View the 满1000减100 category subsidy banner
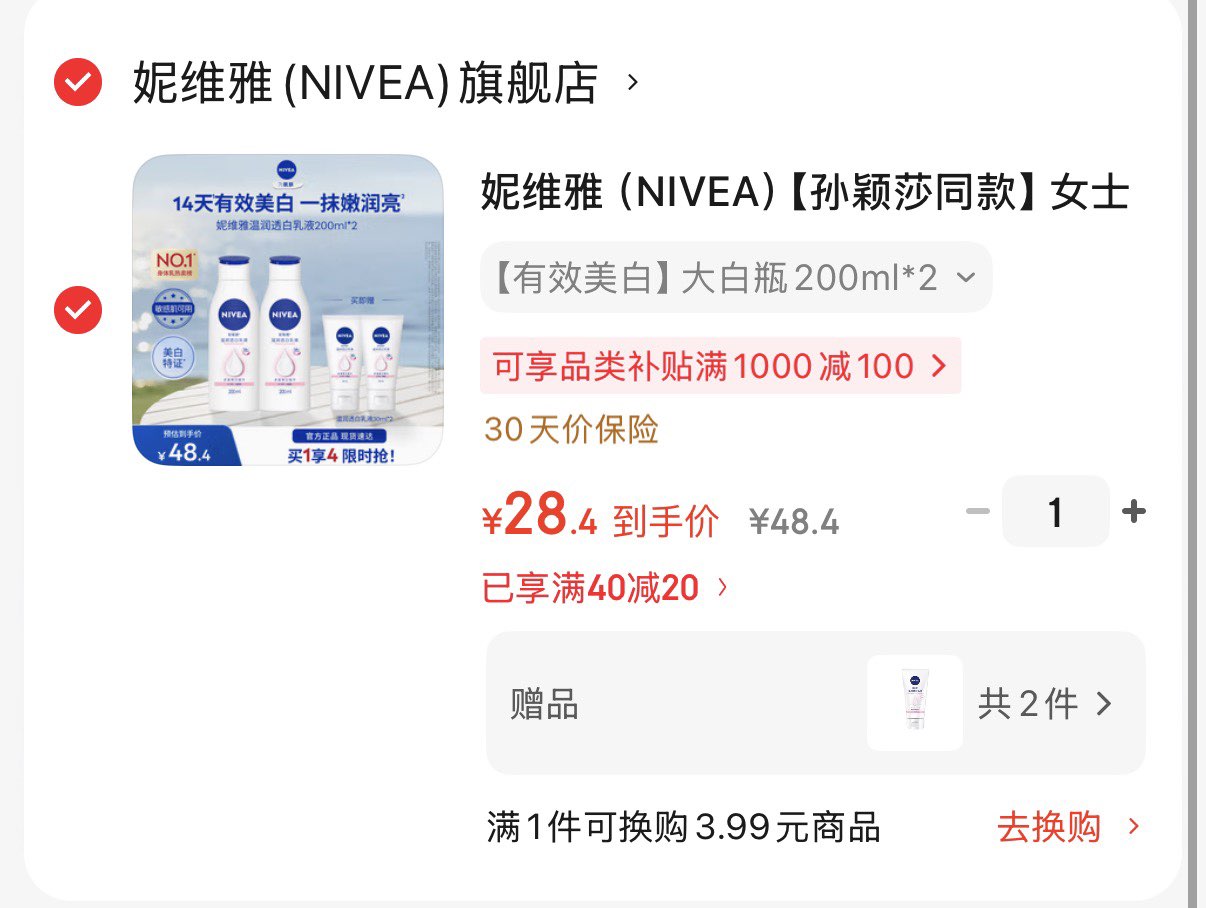1206x908 pixels. pyautogui.click(x=720, y=366)
